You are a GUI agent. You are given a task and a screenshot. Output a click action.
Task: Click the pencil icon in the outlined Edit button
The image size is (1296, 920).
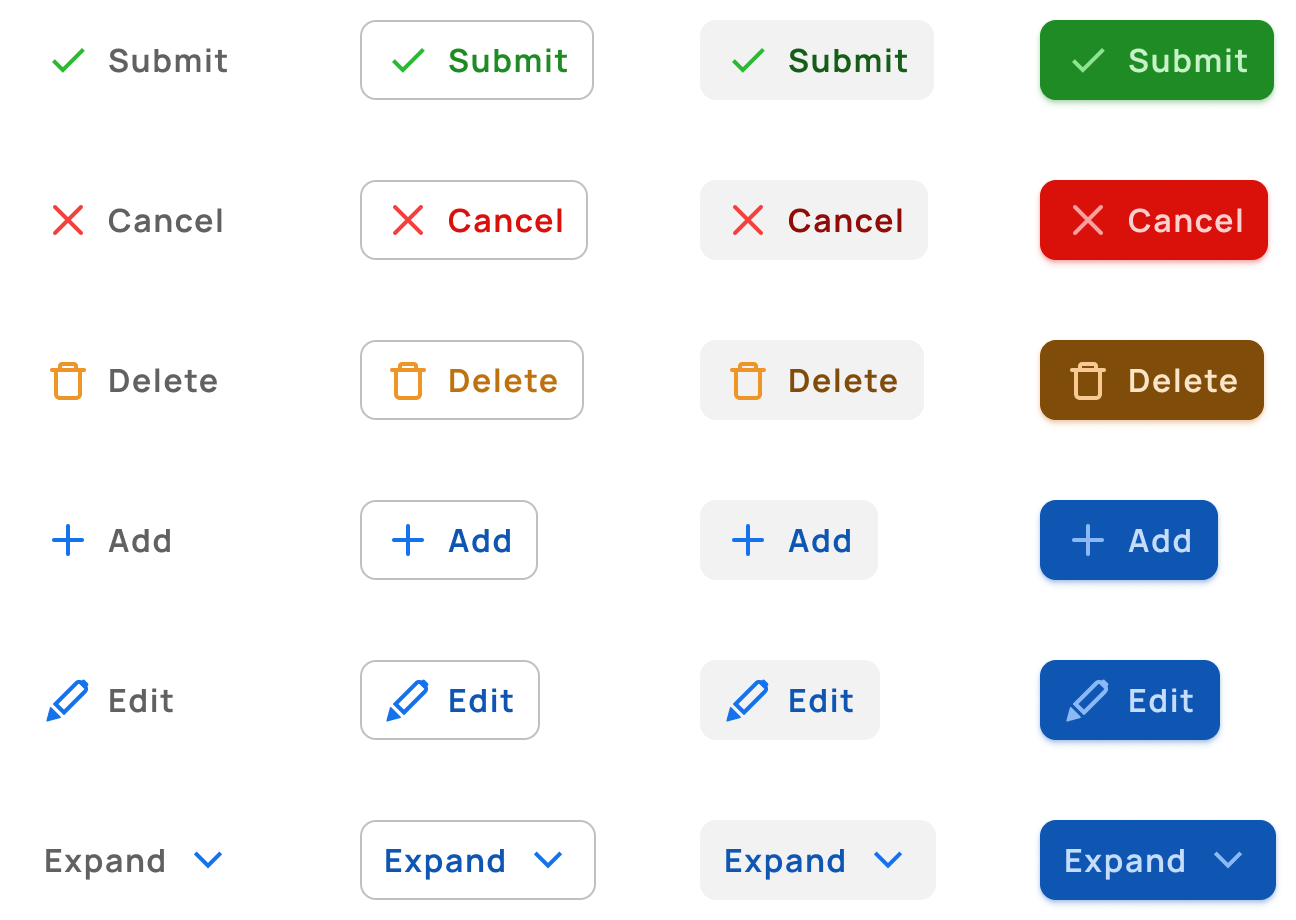coord(408,700)
